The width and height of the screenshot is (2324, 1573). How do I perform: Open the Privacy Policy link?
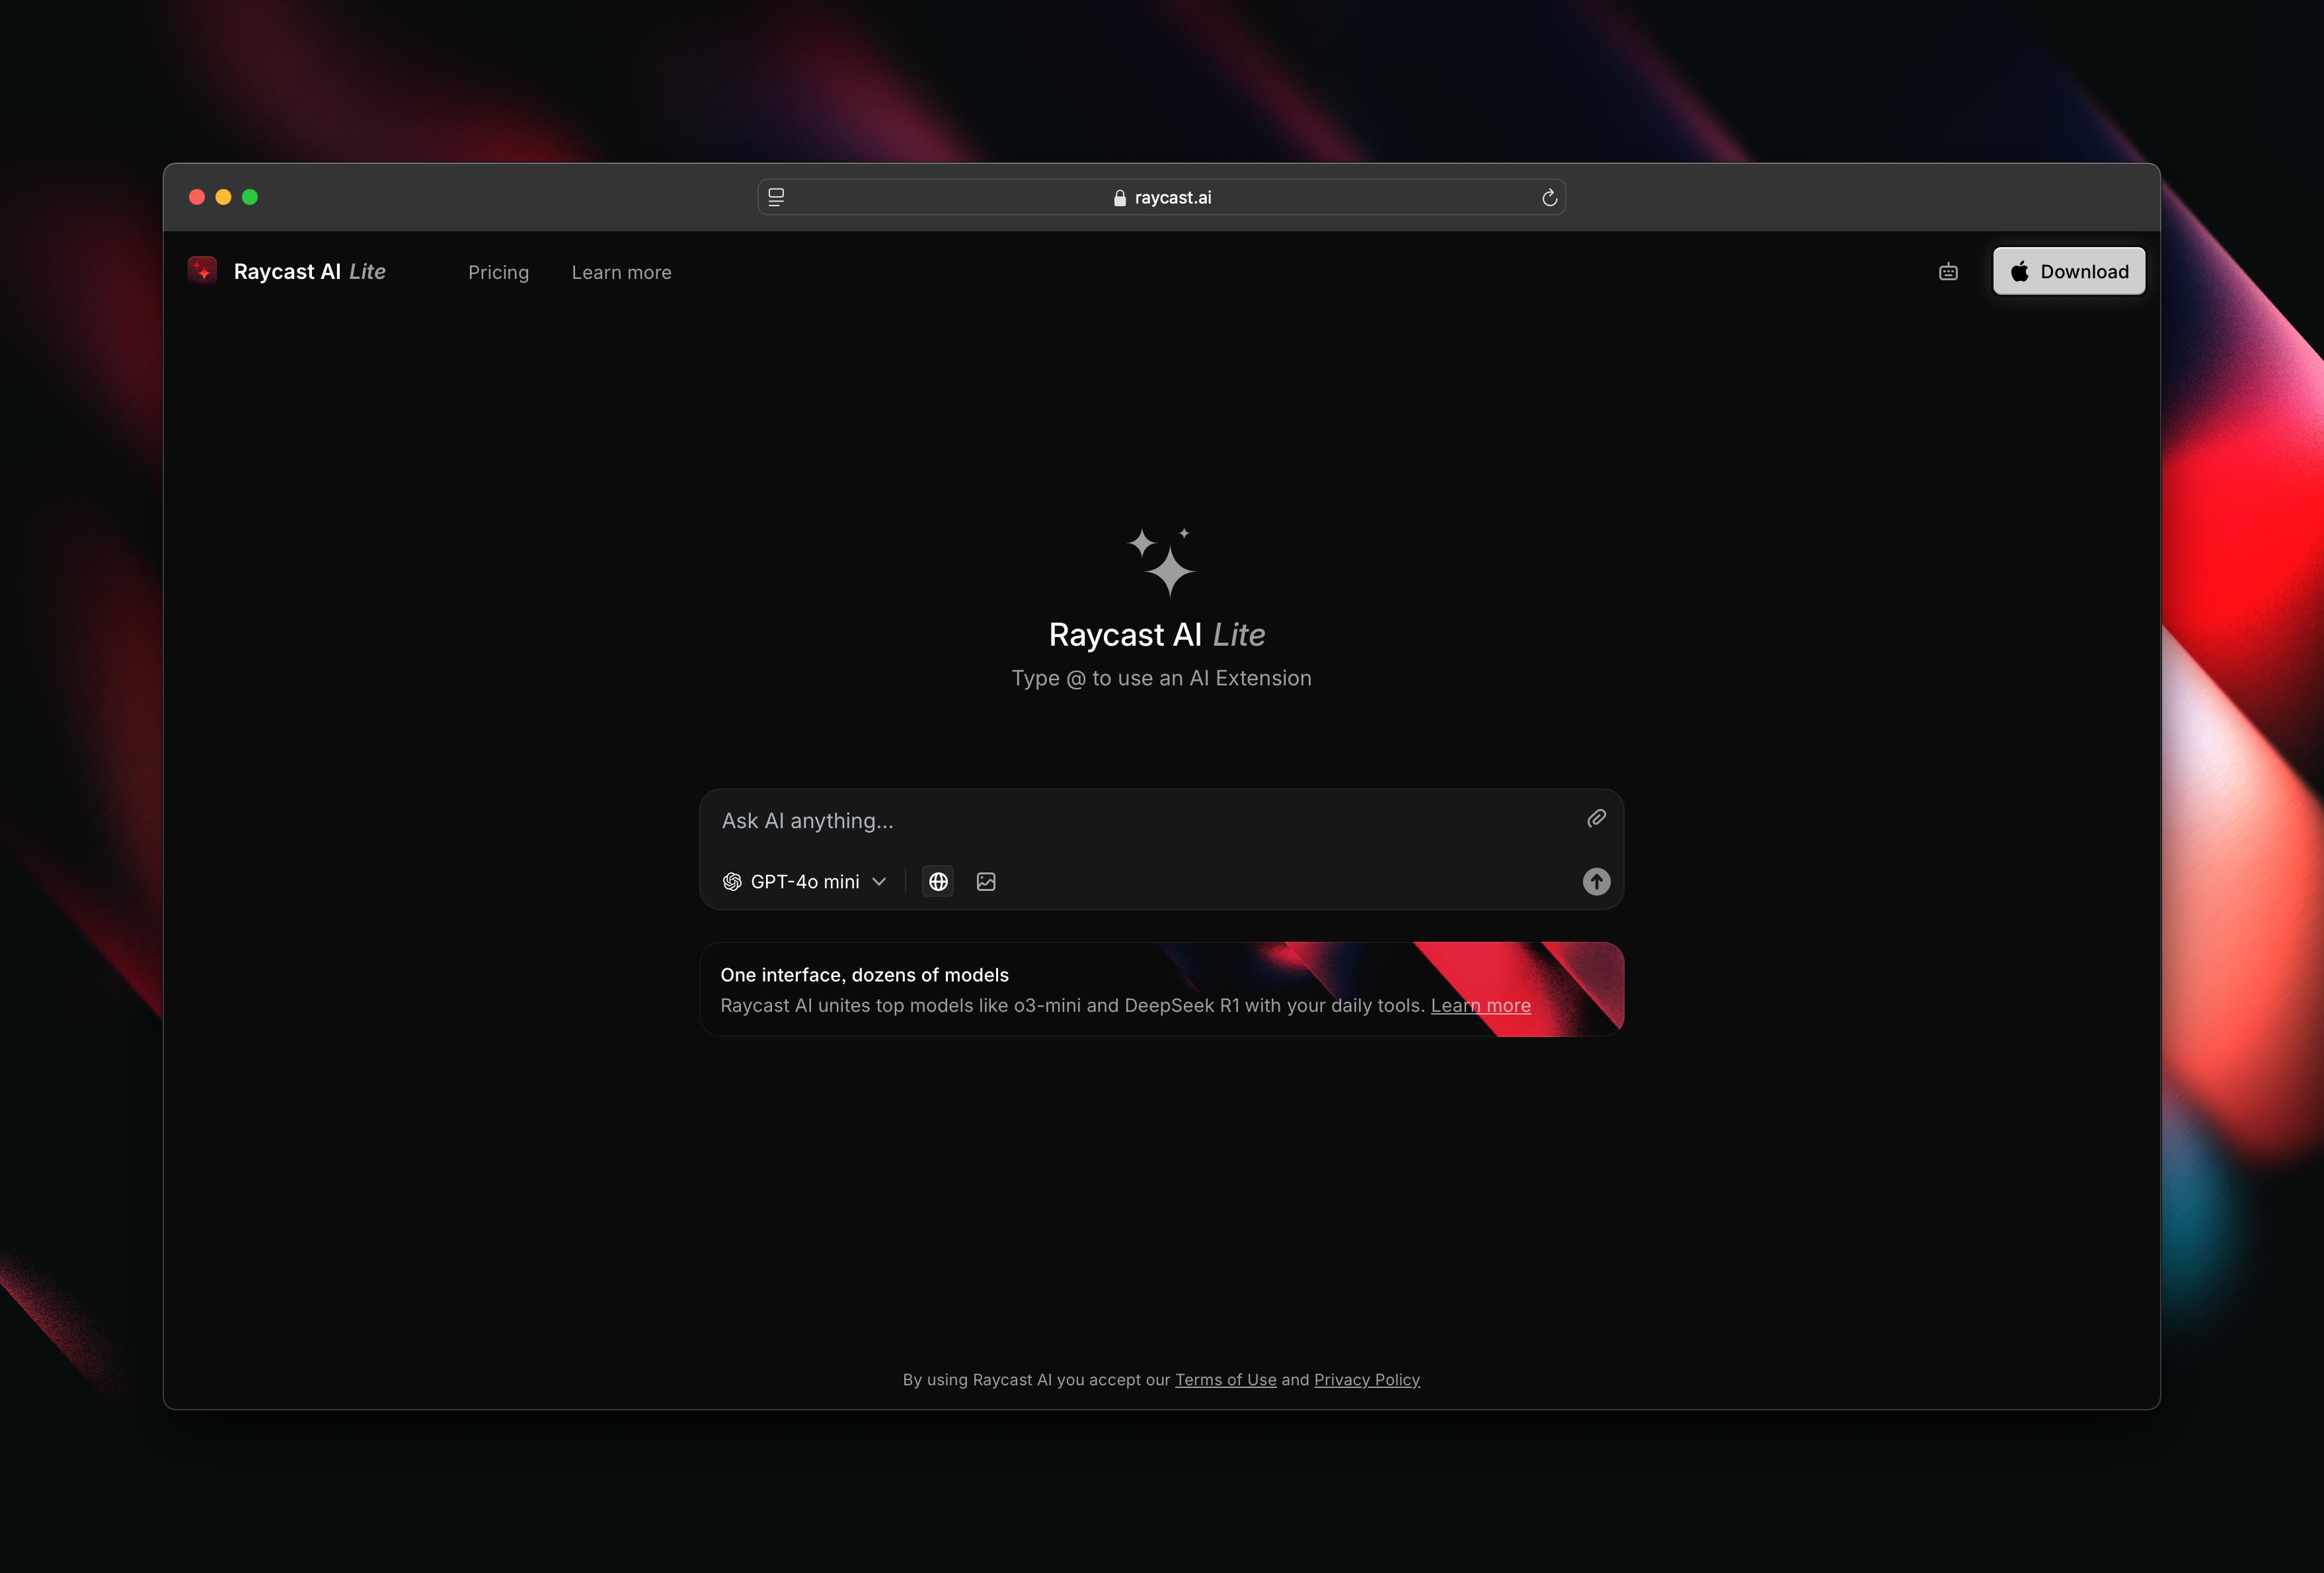(1366, 1379)
